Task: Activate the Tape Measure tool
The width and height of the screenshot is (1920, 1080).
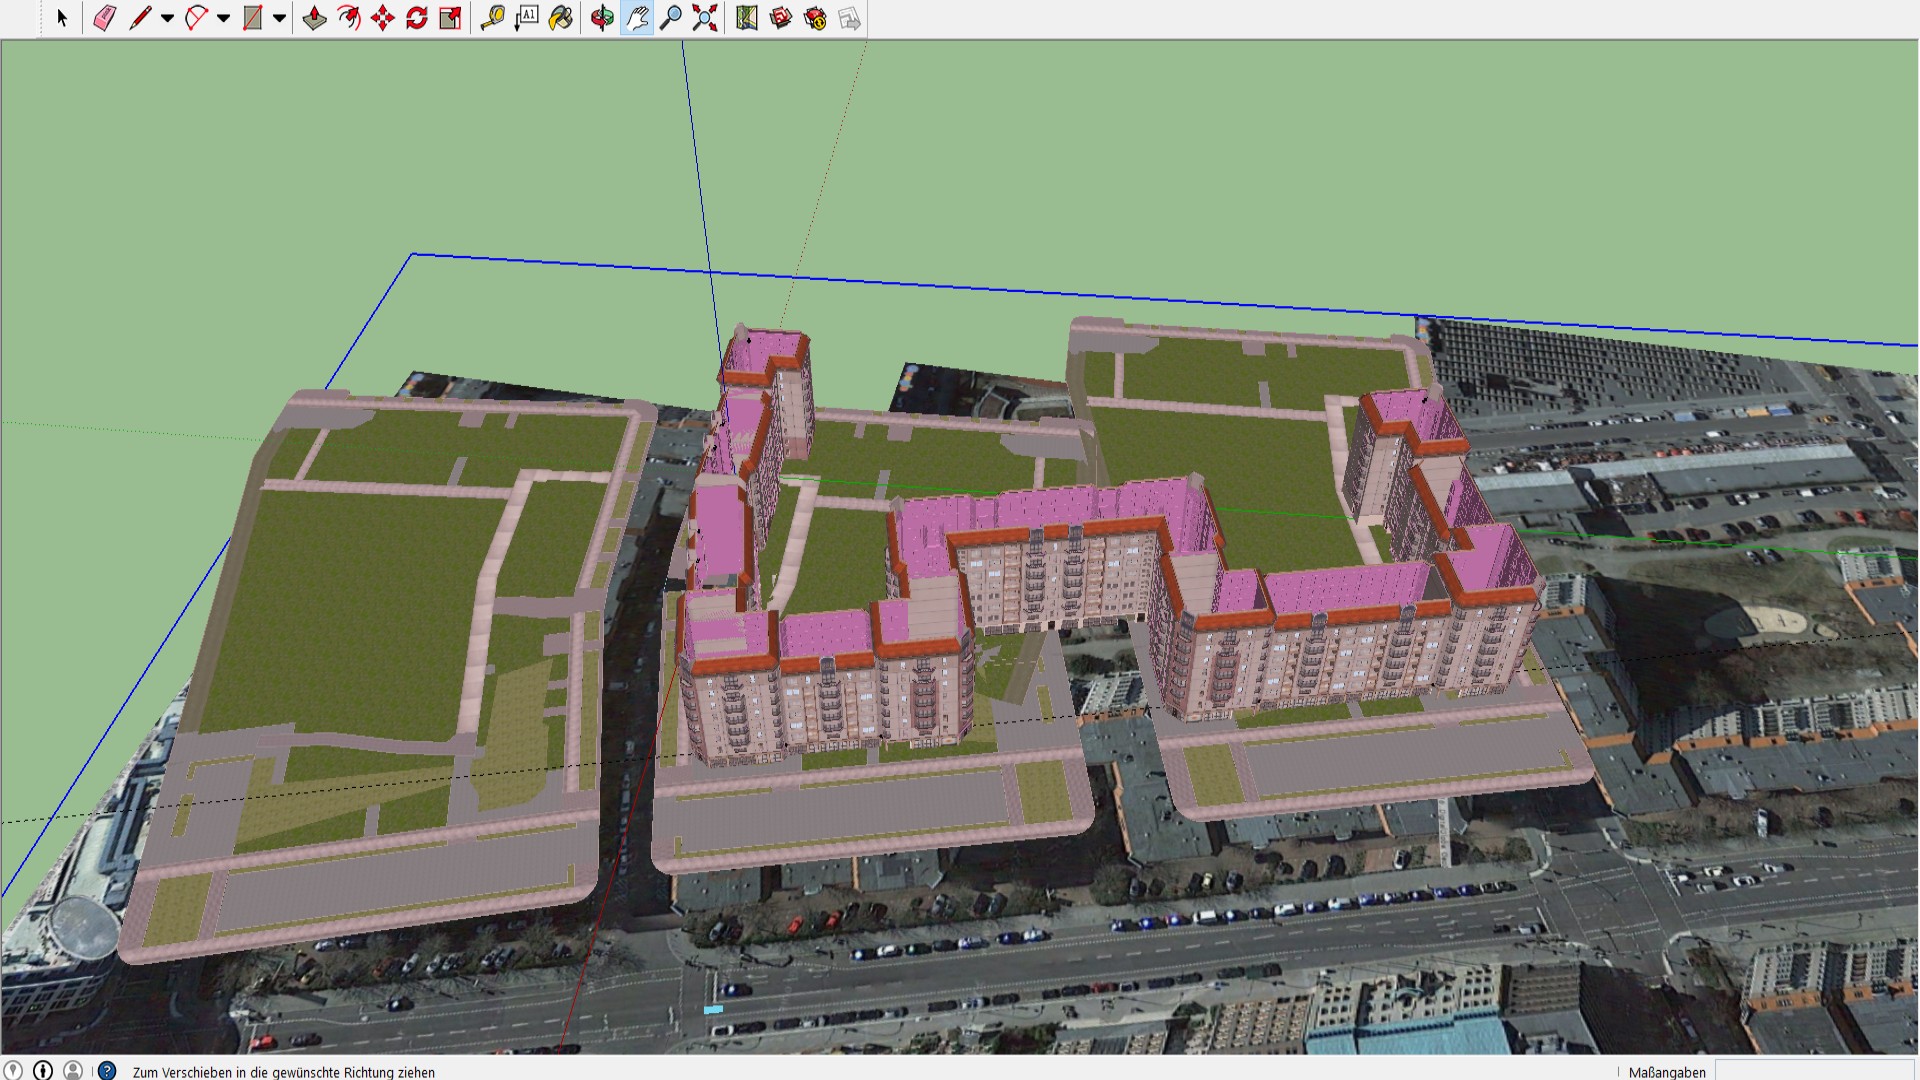Action: (x=492, y=18)
